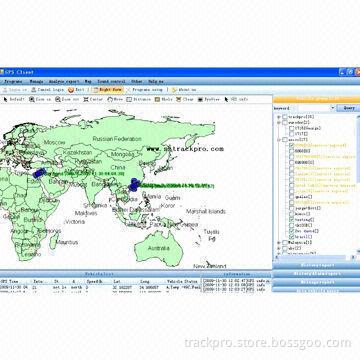Open the About me icon

pyautogui.click(x=174, y=90)
